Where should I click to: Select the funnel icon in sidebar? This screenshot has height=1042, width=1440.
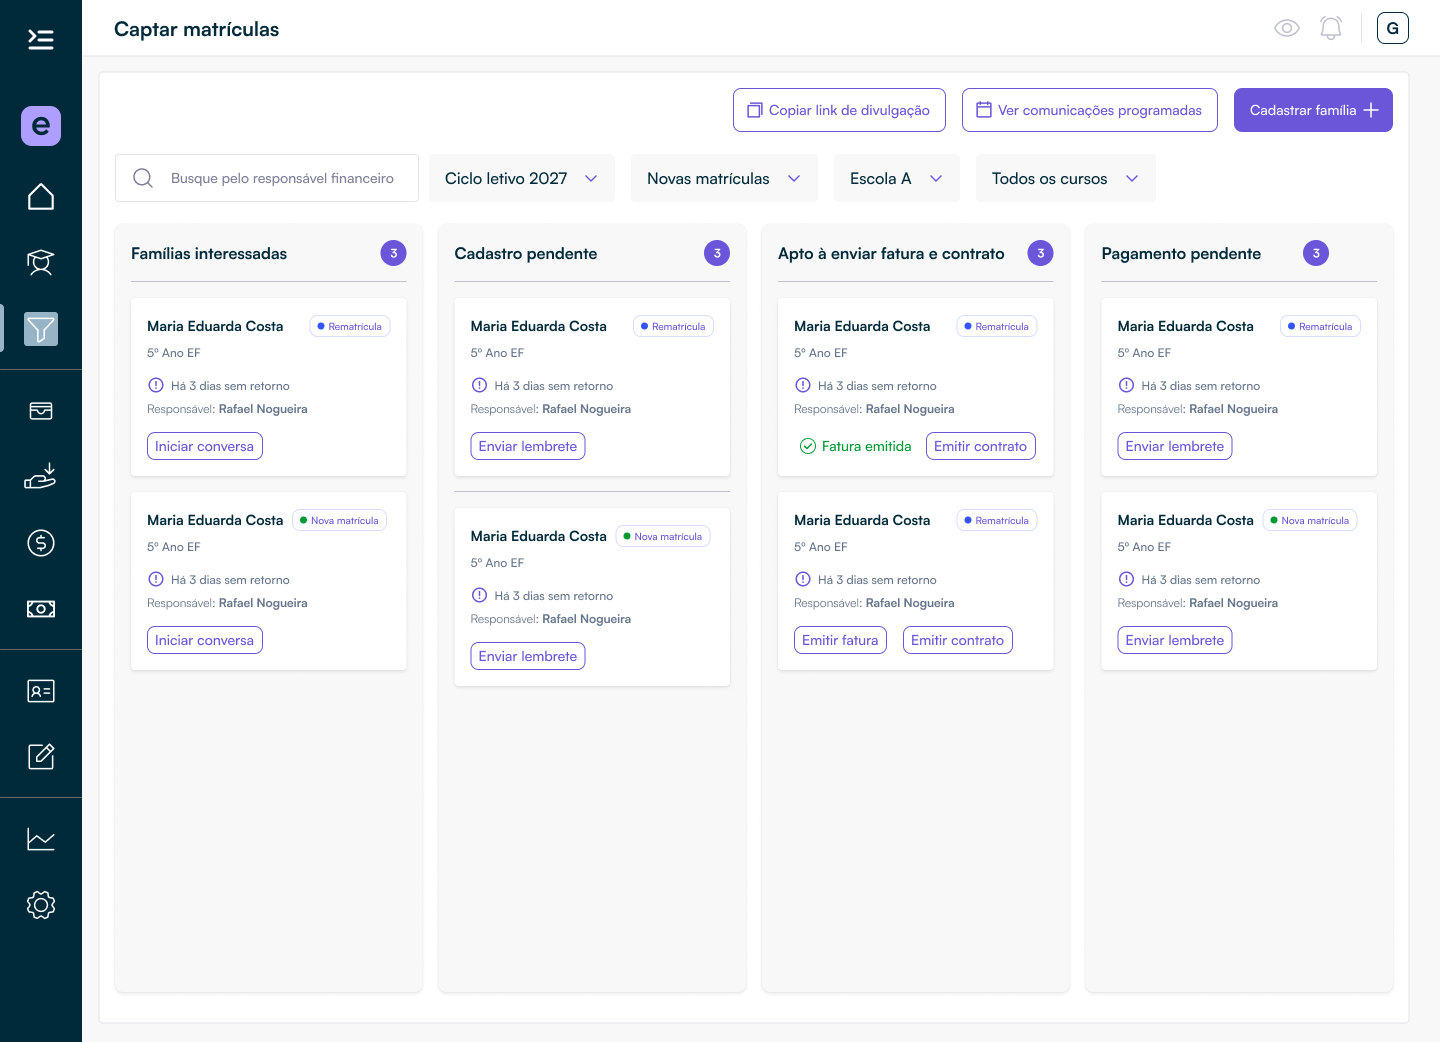tap(41, 329)
